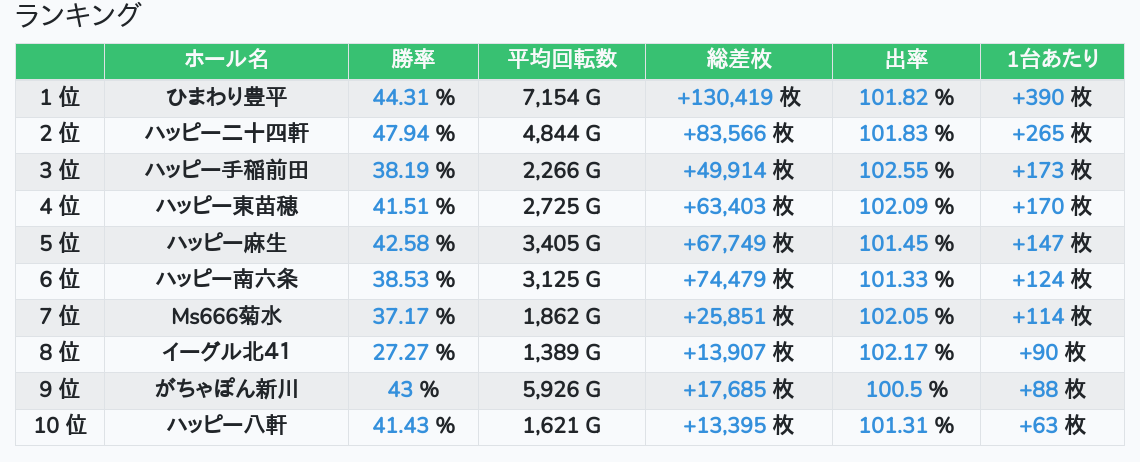Open the イーグル北41 hall entry
Viewport: 1140px width, 462px height.
tap(227, 353)
